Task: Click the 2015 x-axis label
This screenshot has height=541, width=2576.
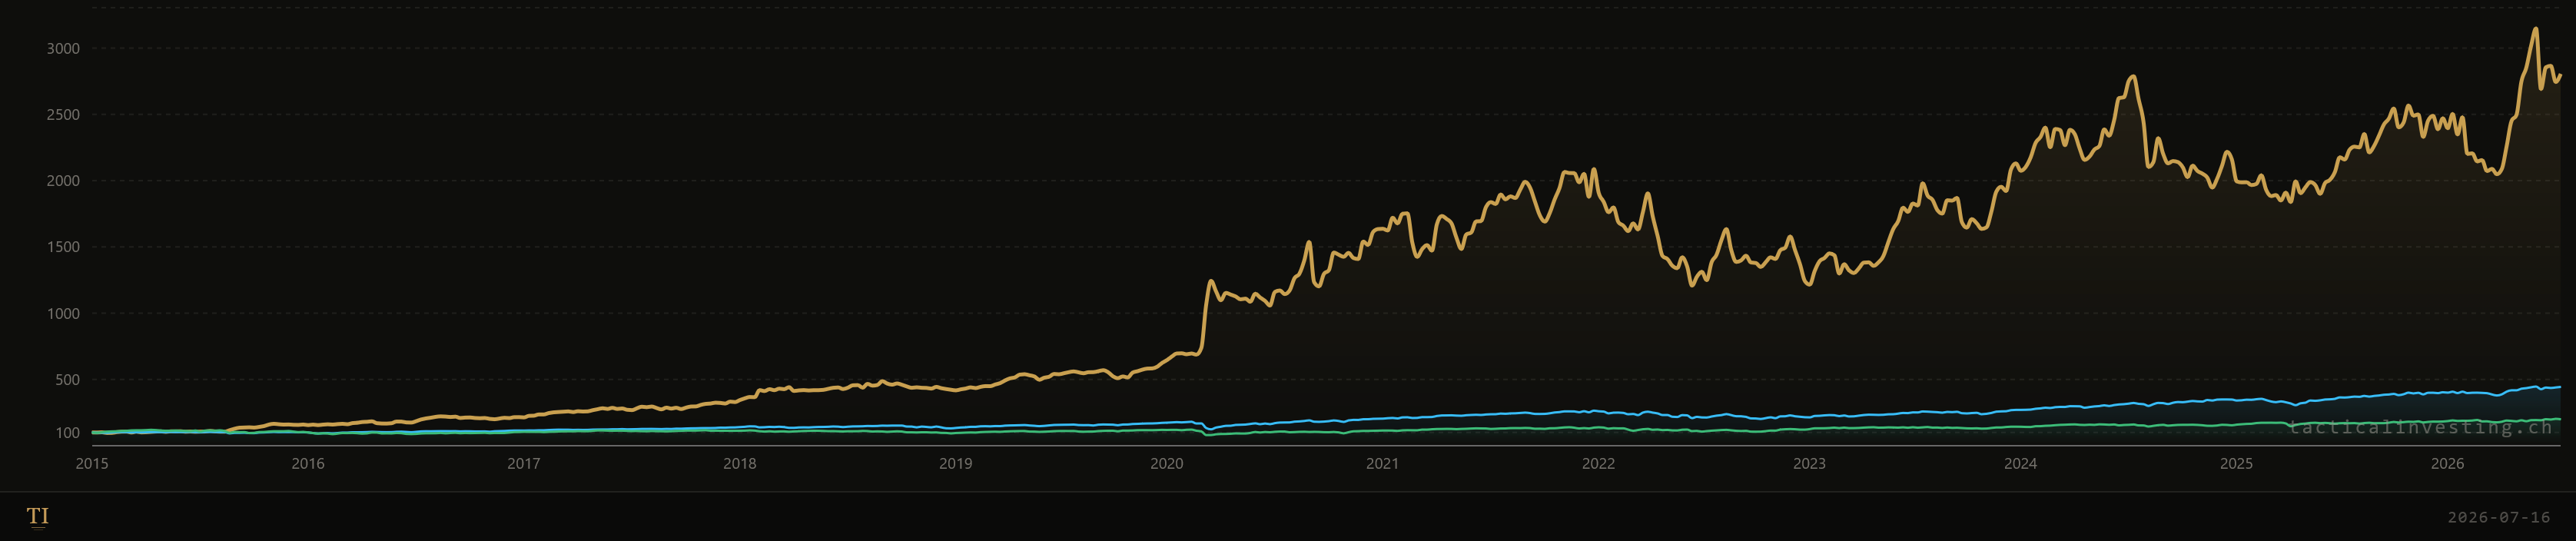Action: pyautogui.click(x=92, y=463)
